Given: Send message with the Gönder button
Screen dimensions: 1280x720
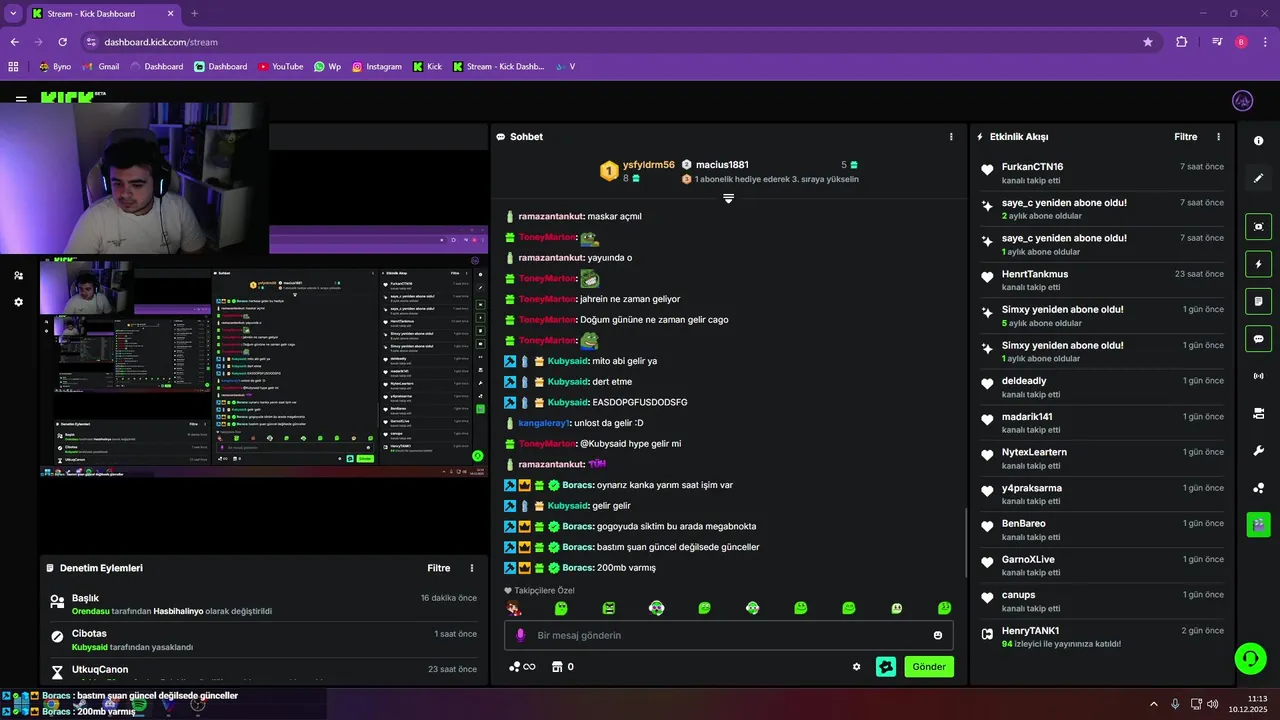Looking at the screenshot, I should [929, 667].
